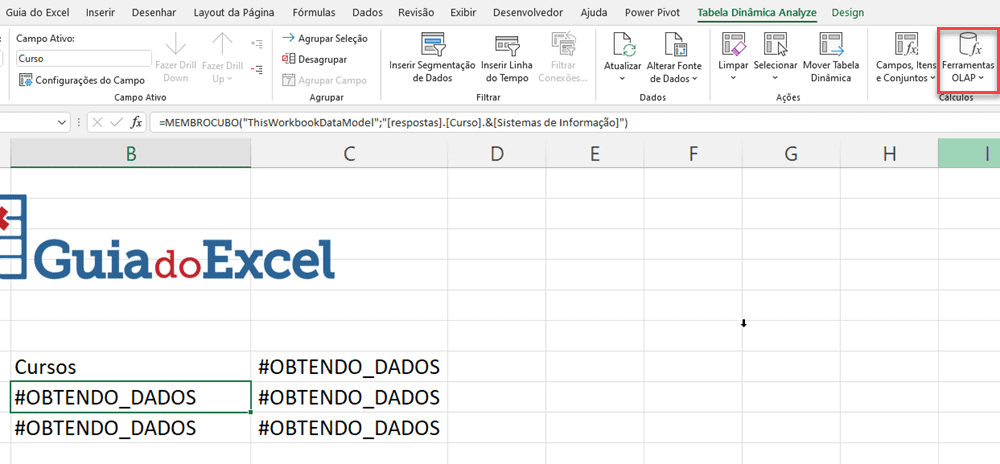Click the Inserir Segmentação de Dados icon

click(433, 46)
